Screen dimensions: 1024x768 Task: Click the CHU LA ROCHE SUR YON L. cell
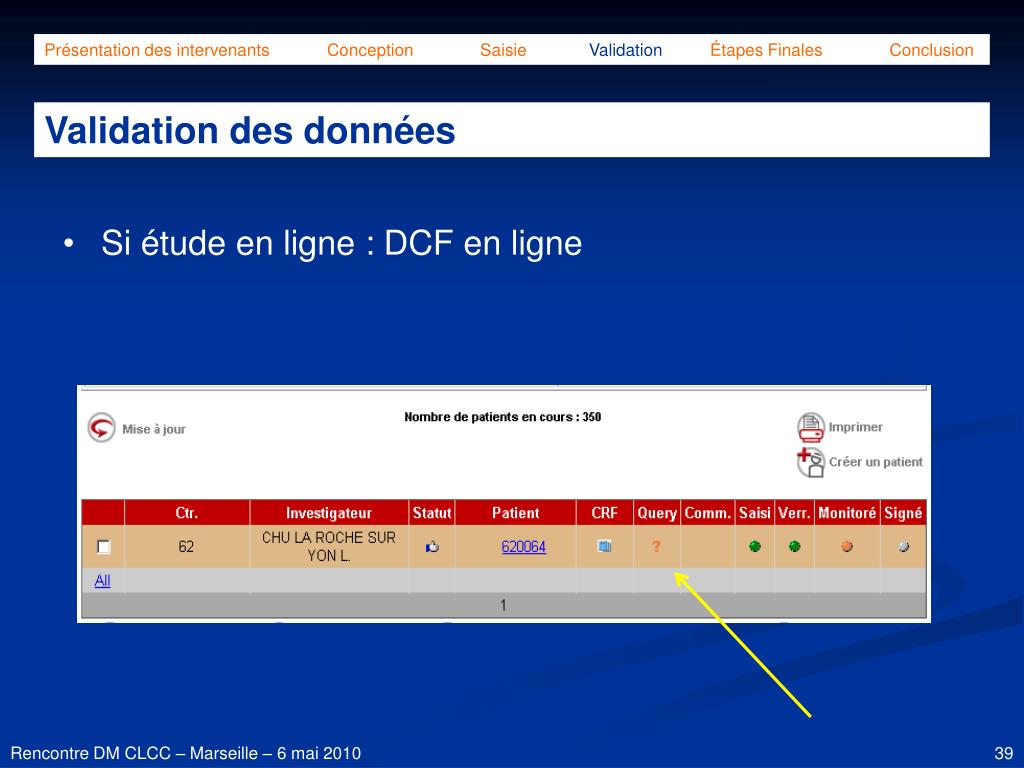[x=328, y=547]
